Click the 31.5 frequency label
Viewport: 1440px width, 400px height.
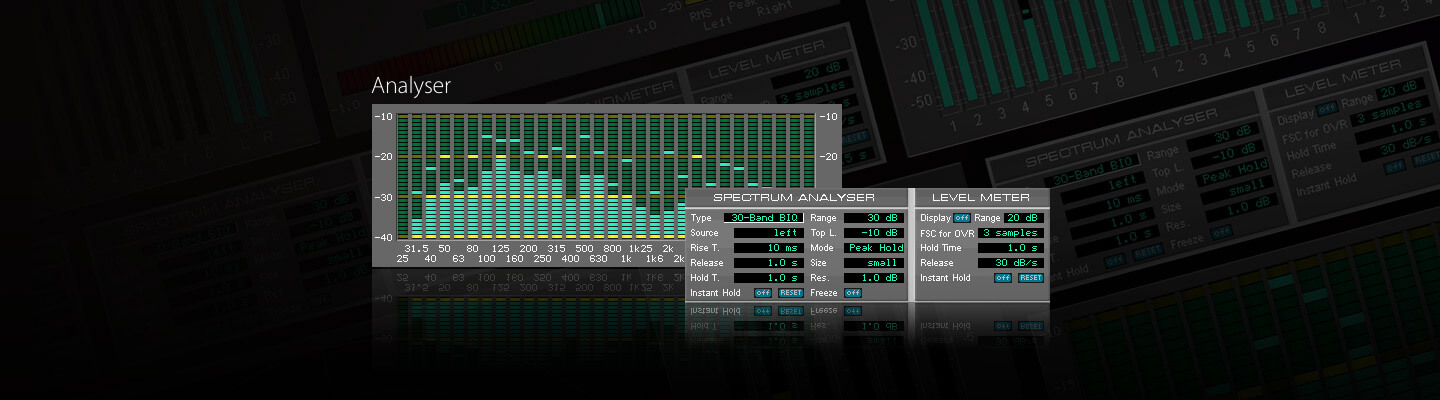pos(415,247)
